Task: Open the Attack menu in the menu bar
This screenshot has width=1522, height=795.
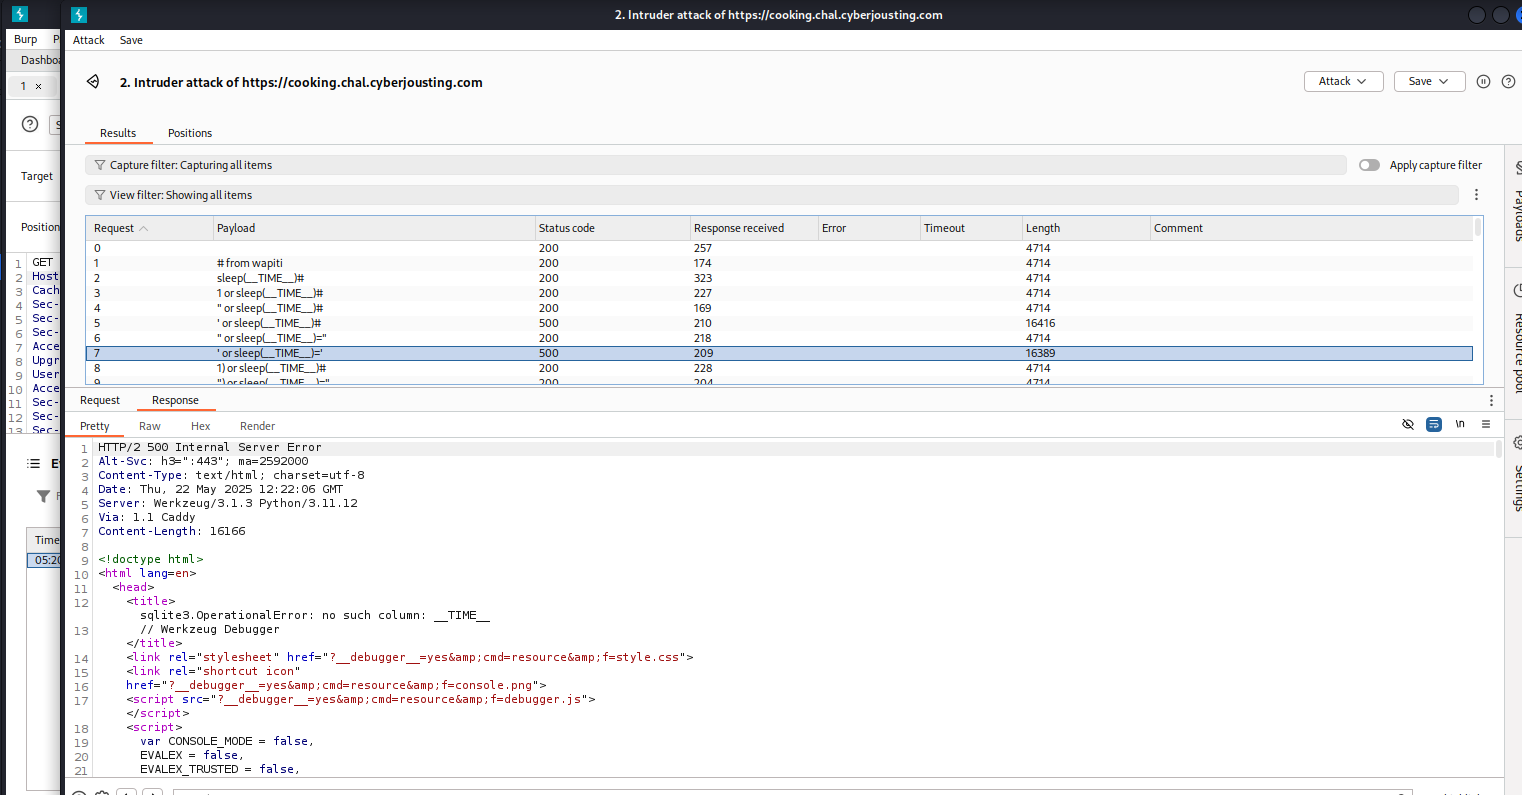Action: click(x=88, y=40)
